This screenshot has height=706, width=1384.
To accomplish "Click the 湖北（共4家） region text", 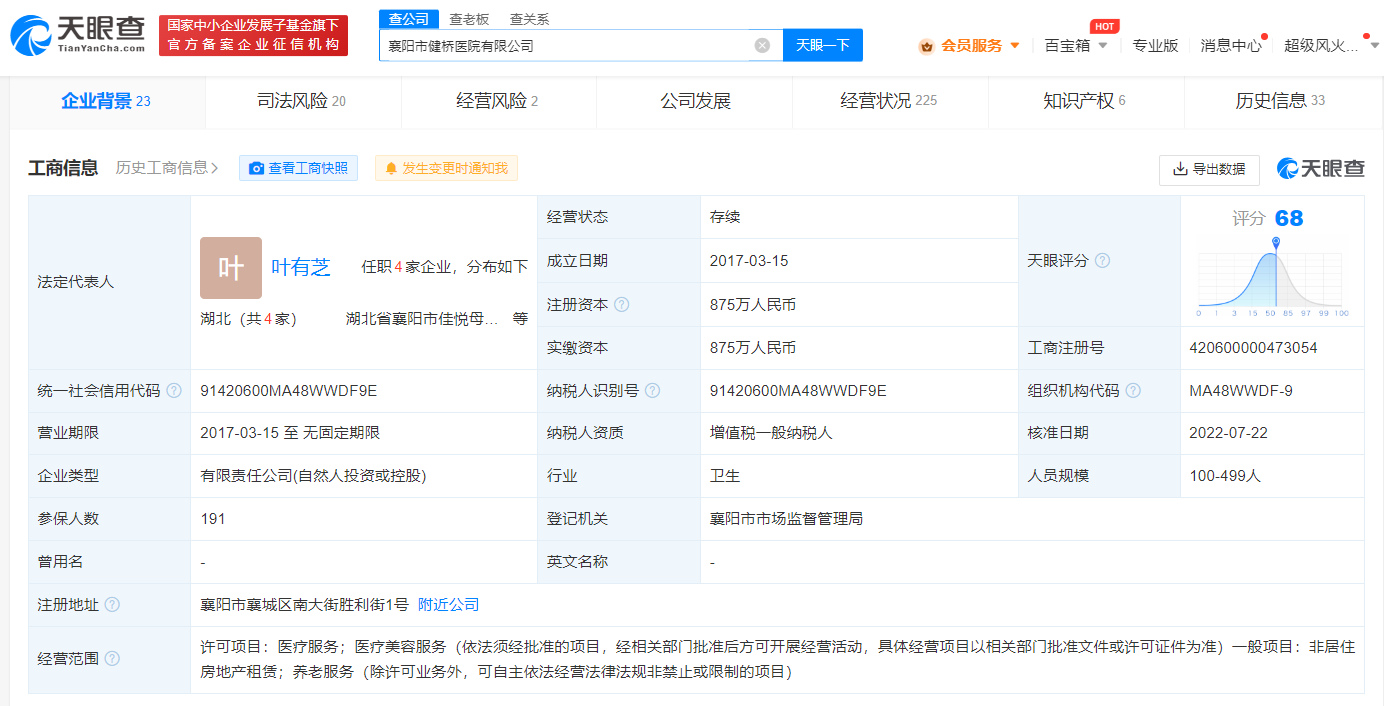I will point(248,319).
